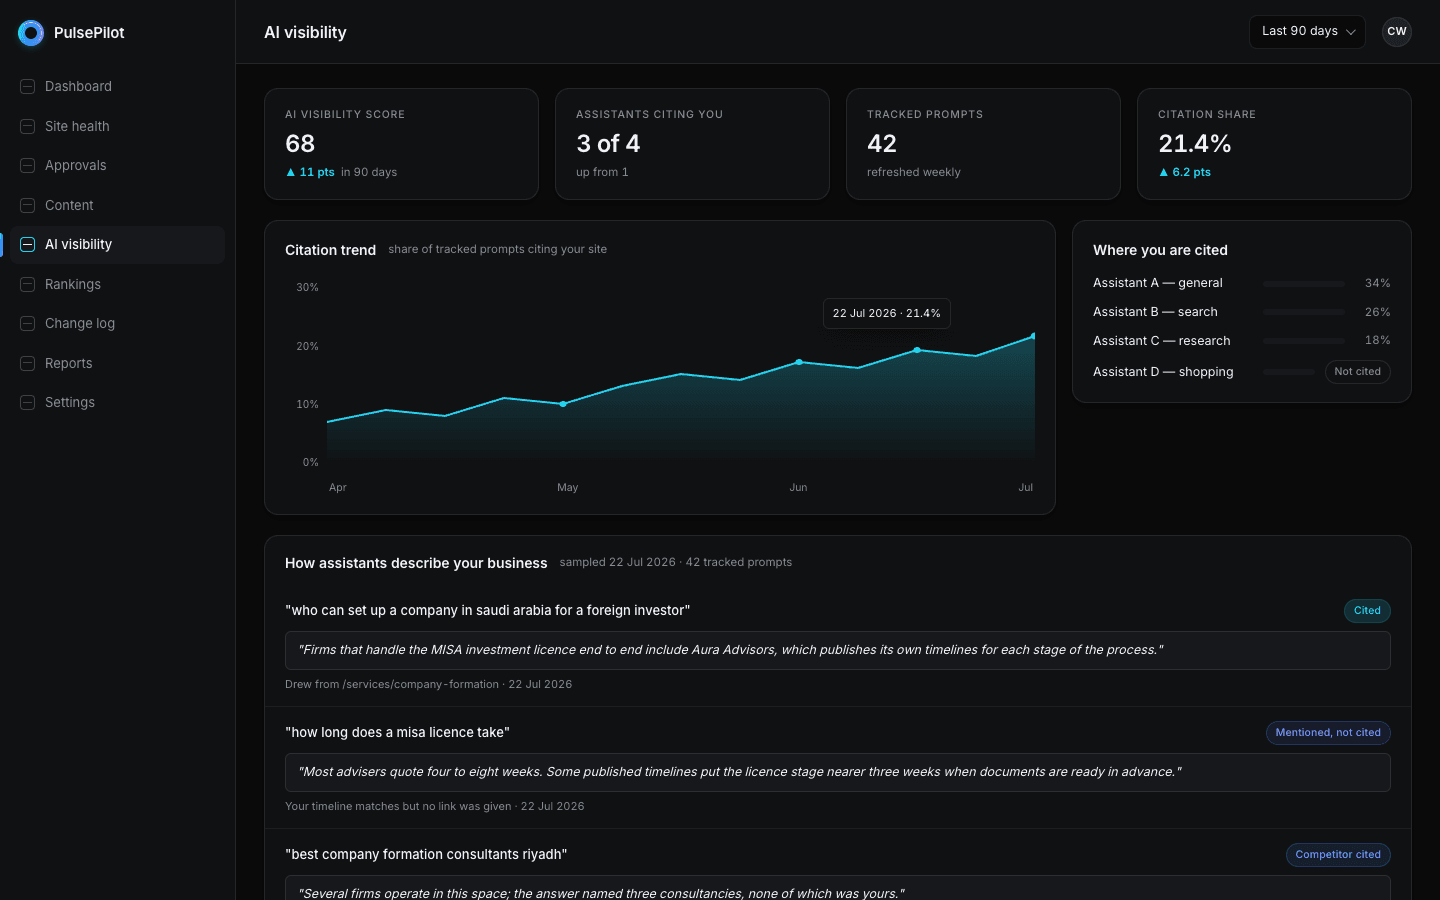Select AI visibility nav item

[x=117, y=244]
